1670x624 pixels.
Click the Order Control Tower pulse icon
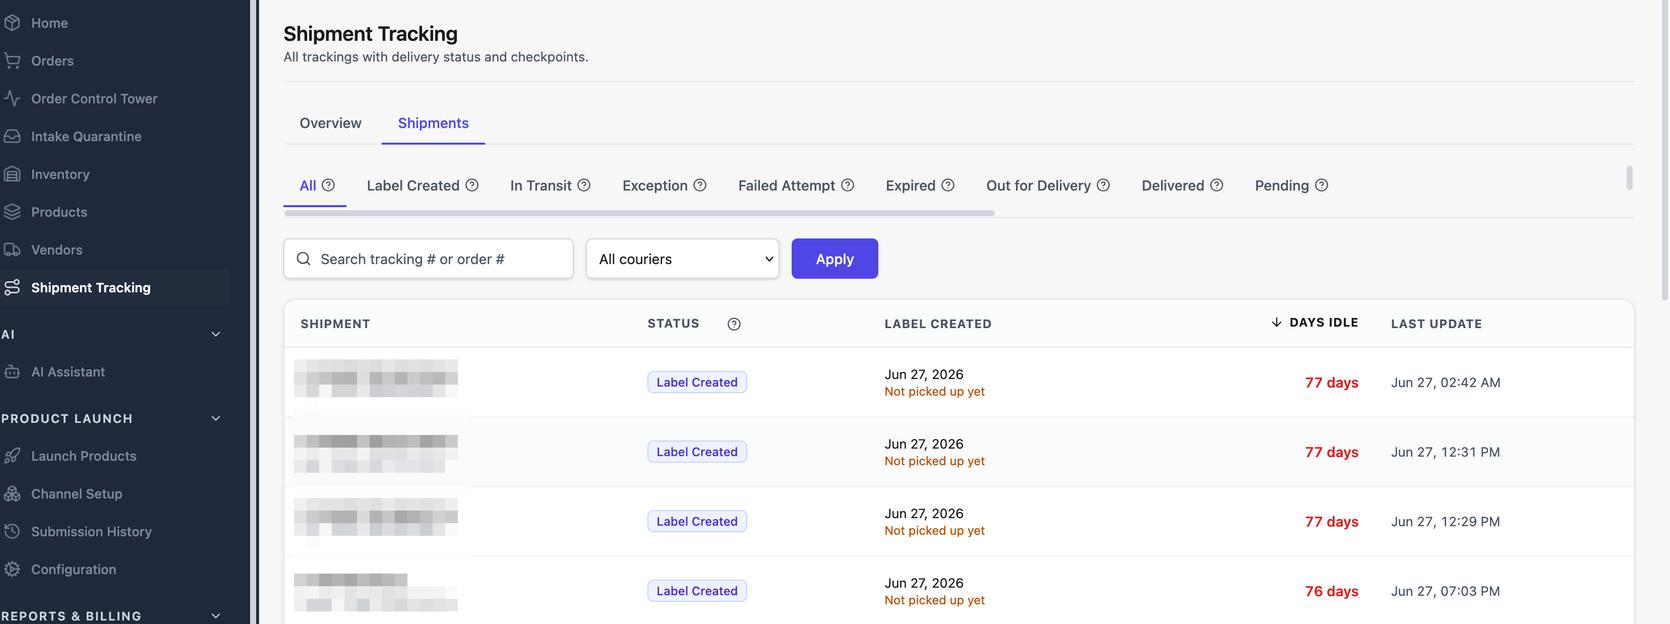[12, 99]
